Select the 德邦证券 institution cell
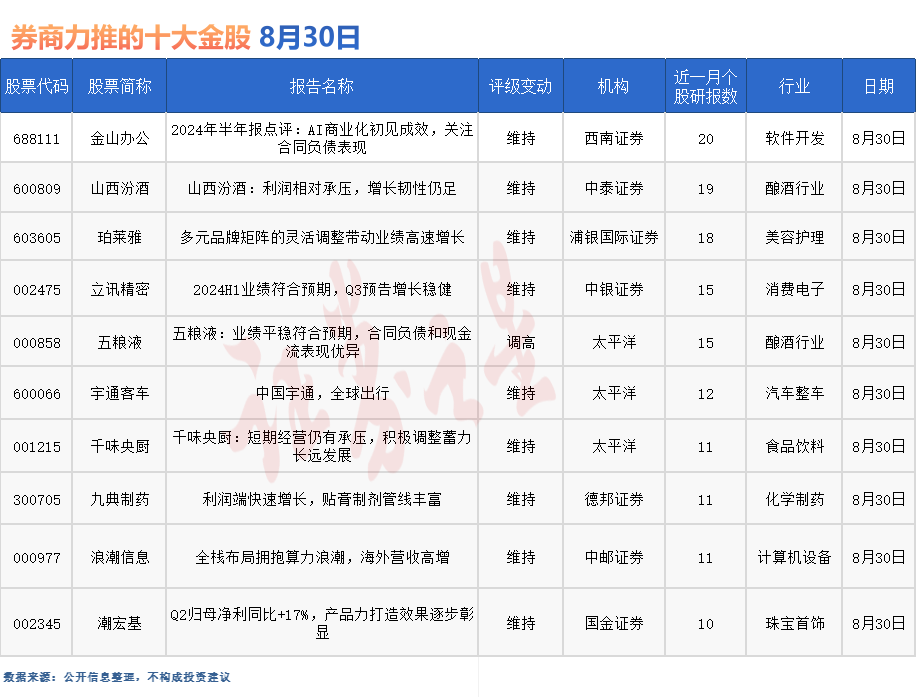Screen dimensions: 916x697 point(614,499)
